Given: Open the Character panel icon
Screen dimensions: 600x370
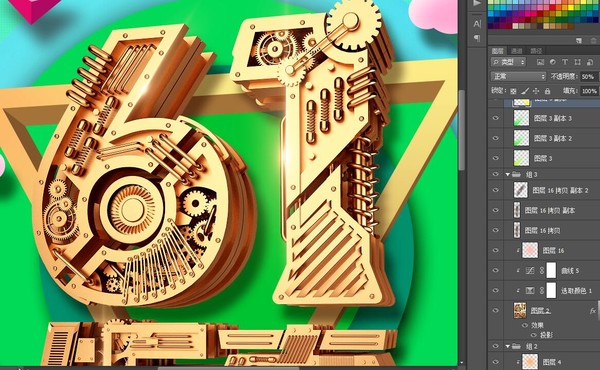Looking at the screenshot, I should coord(477,24).
